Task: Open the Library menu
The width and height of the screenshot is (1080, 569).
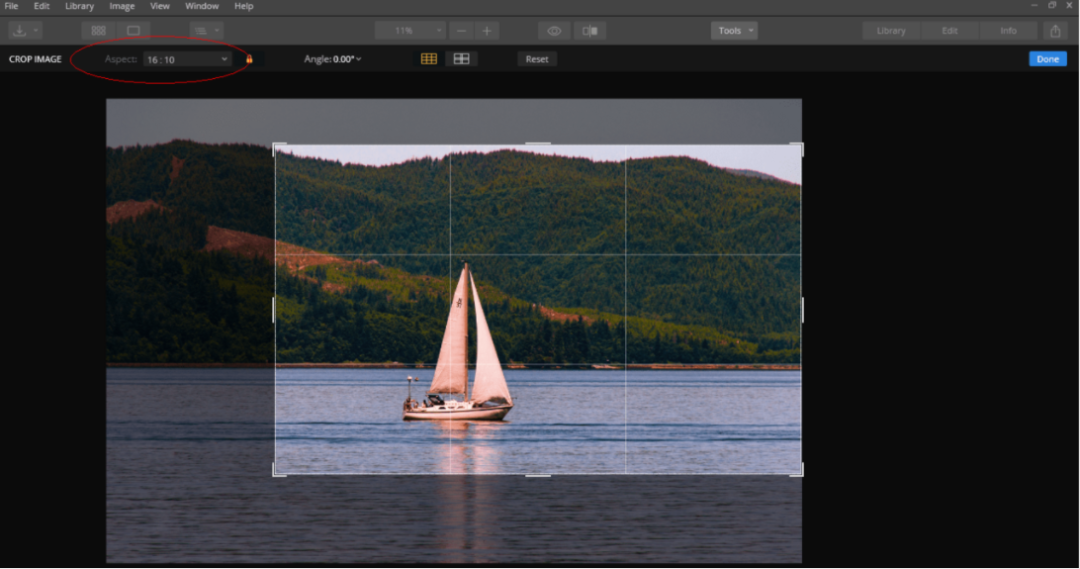Action: coord(79,6)
